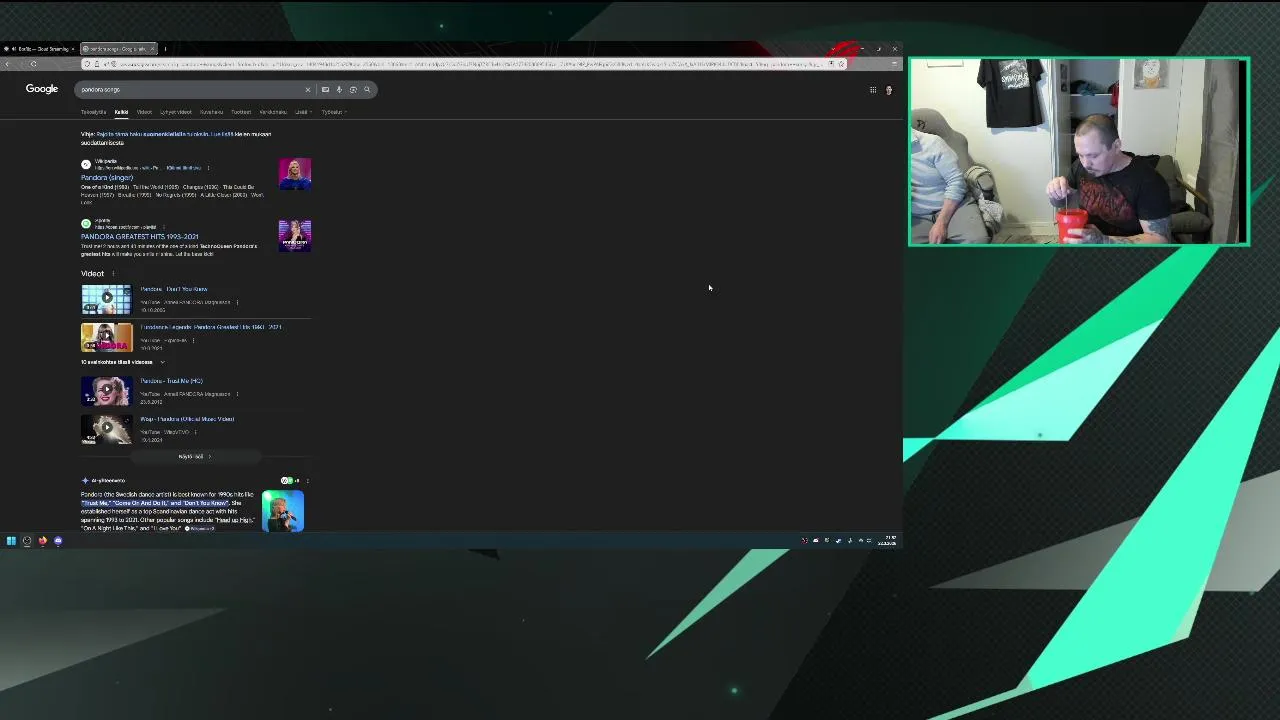Click the Wikipedia site favicon
This screenshot has height=720, width=1280.
(86, 164)
